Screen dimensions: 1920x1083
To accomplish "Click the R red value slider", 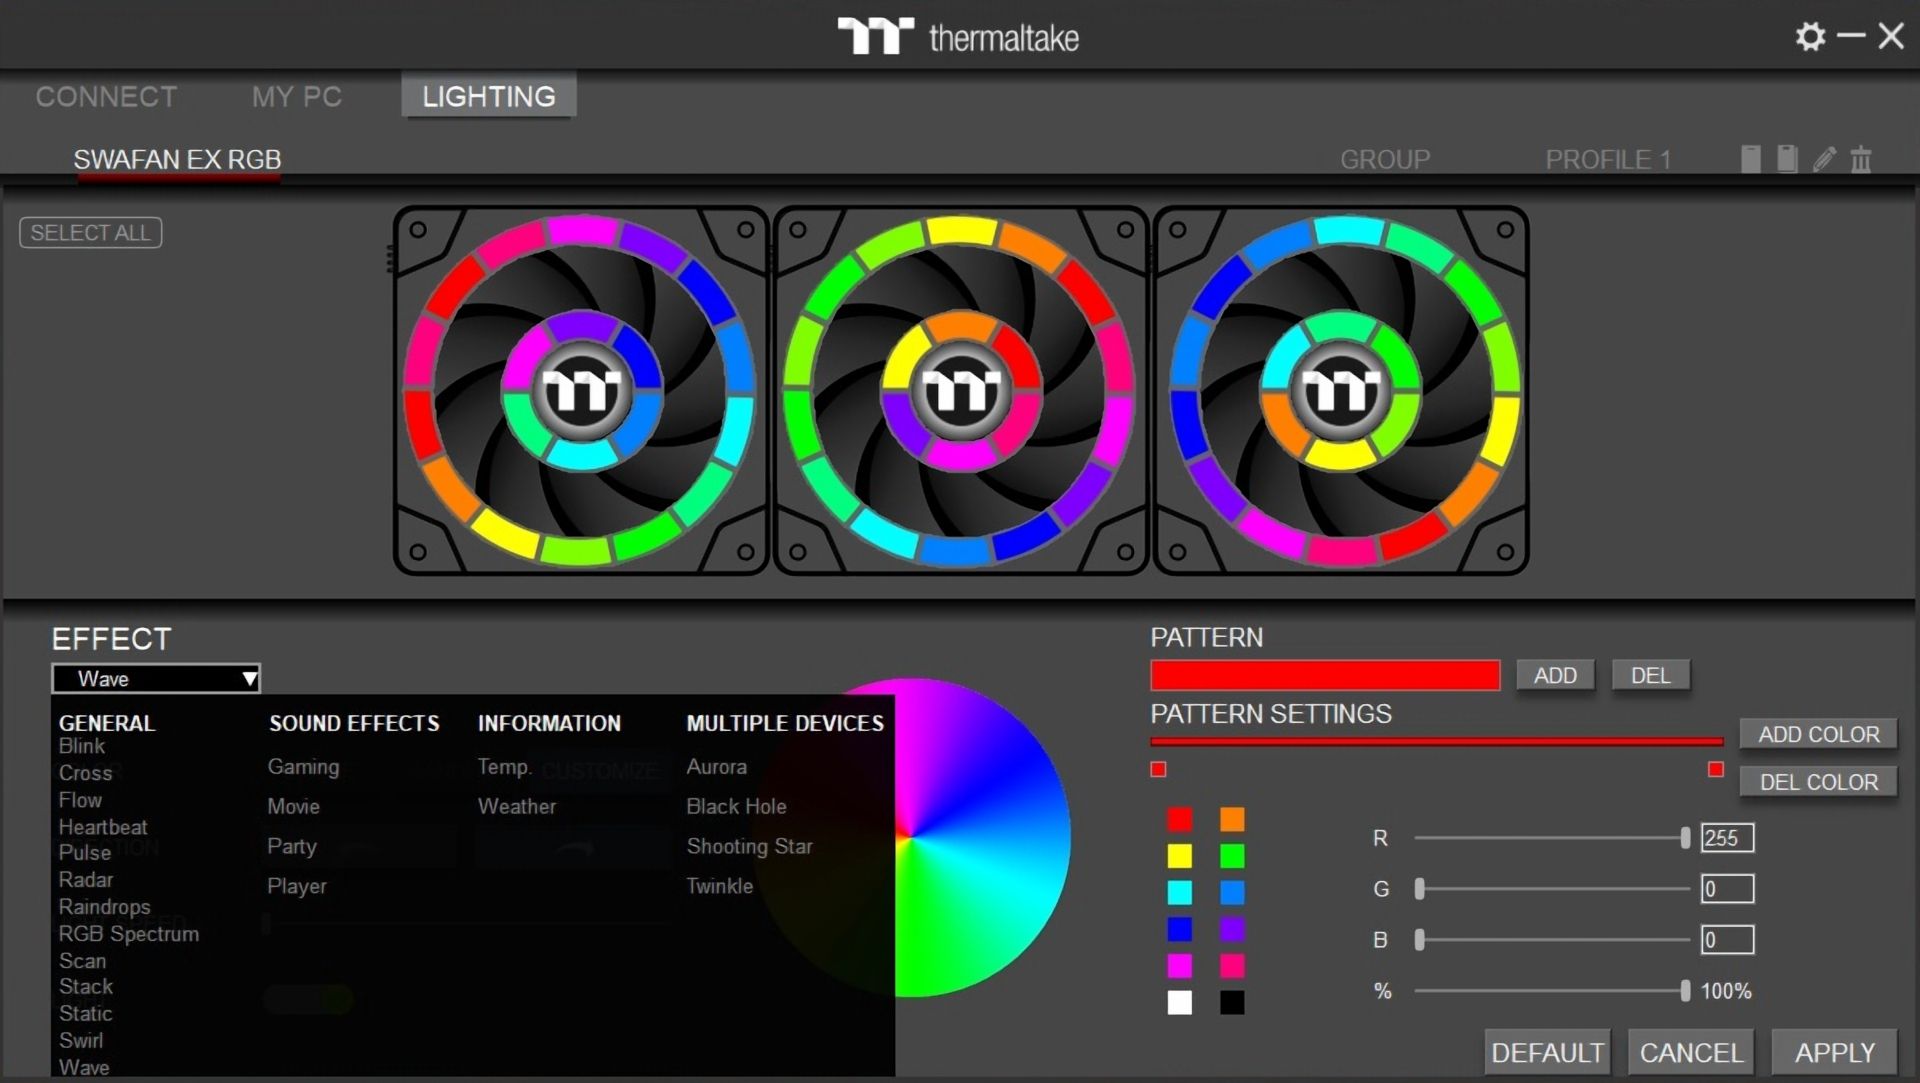I will click(1552, 838).
